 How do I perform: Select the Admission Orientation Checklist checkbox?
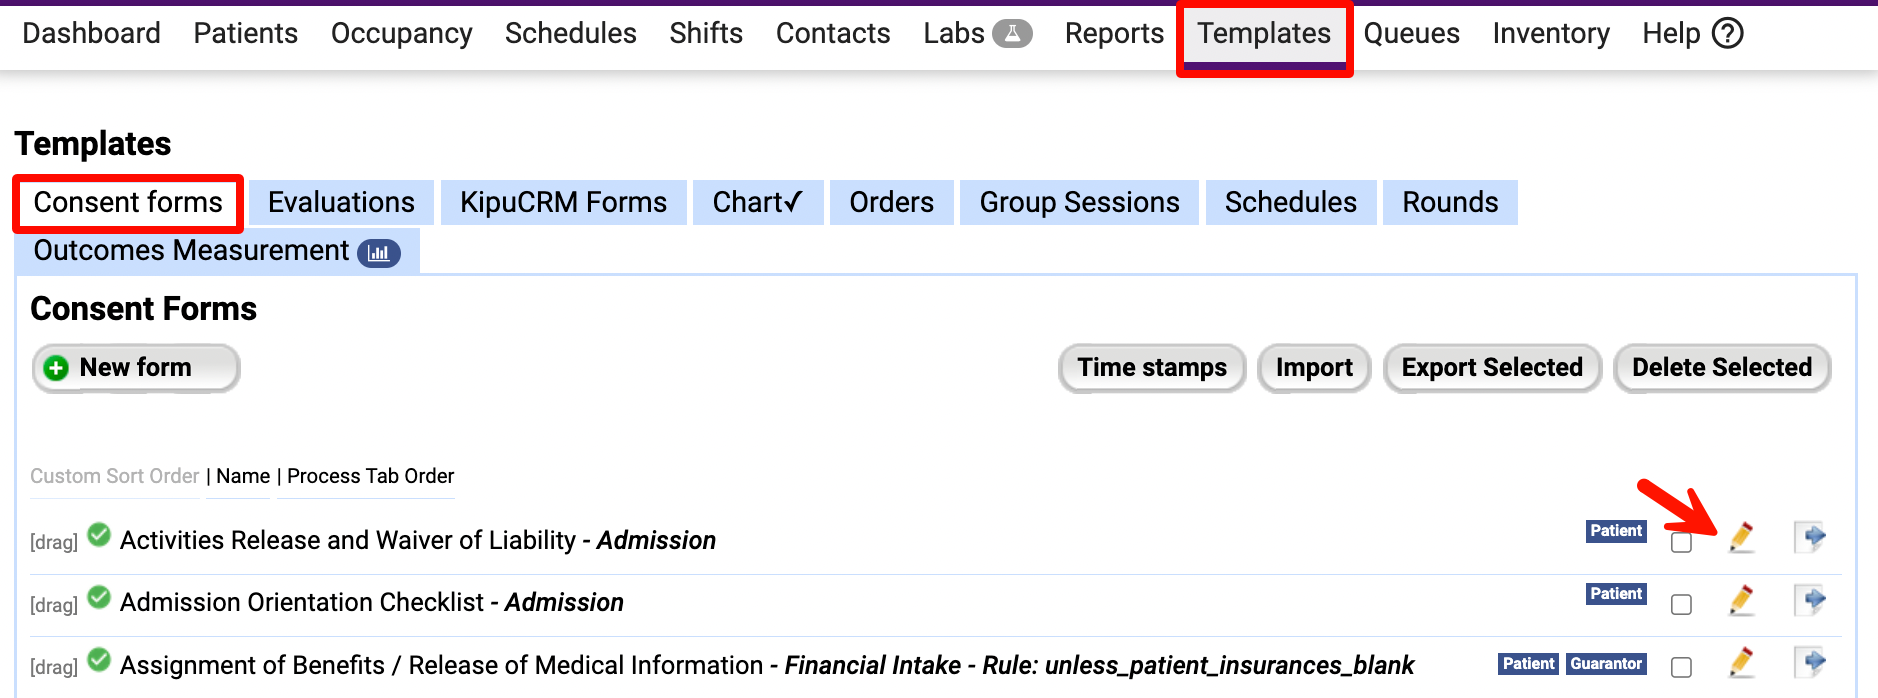coord(1682,605)
